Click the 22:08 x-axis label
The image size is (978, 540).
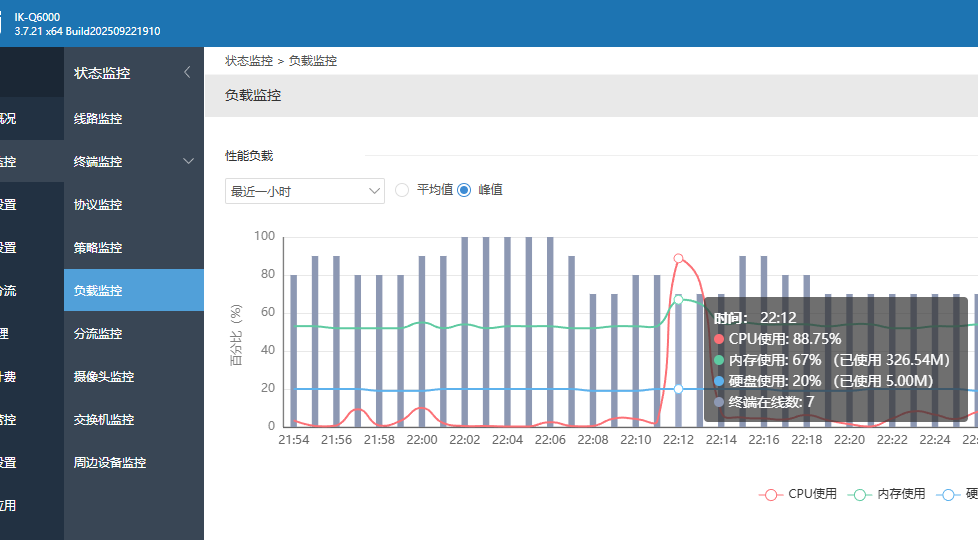pyautogui.click(x=593, y=440)
